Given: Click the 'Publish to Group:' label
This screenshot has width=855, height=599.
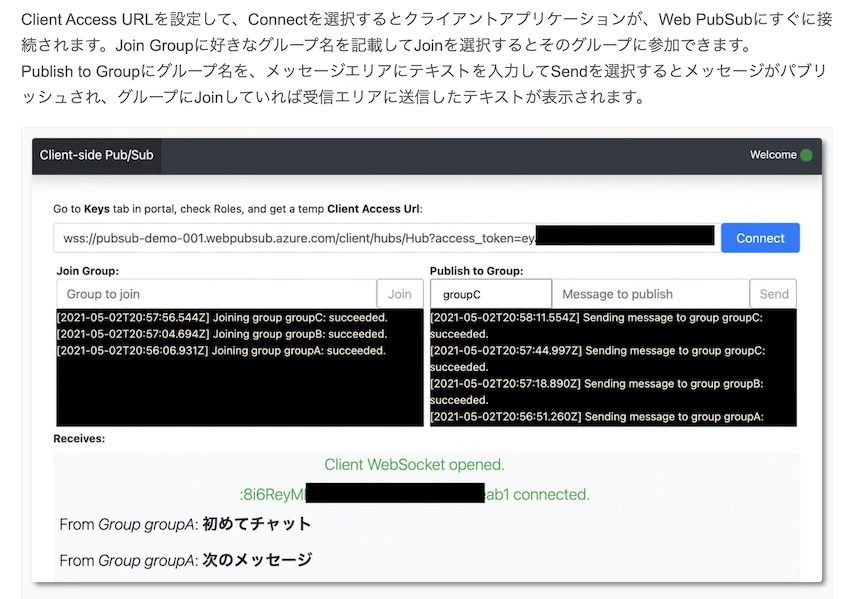Looking at the screenshot, I should pyautogui.click(x=477, y=271).
